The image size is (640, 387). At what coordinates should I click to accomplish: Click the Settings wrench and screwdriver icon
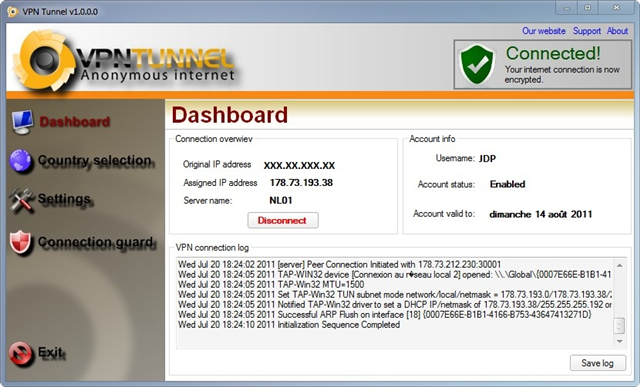tap(22, 200)
